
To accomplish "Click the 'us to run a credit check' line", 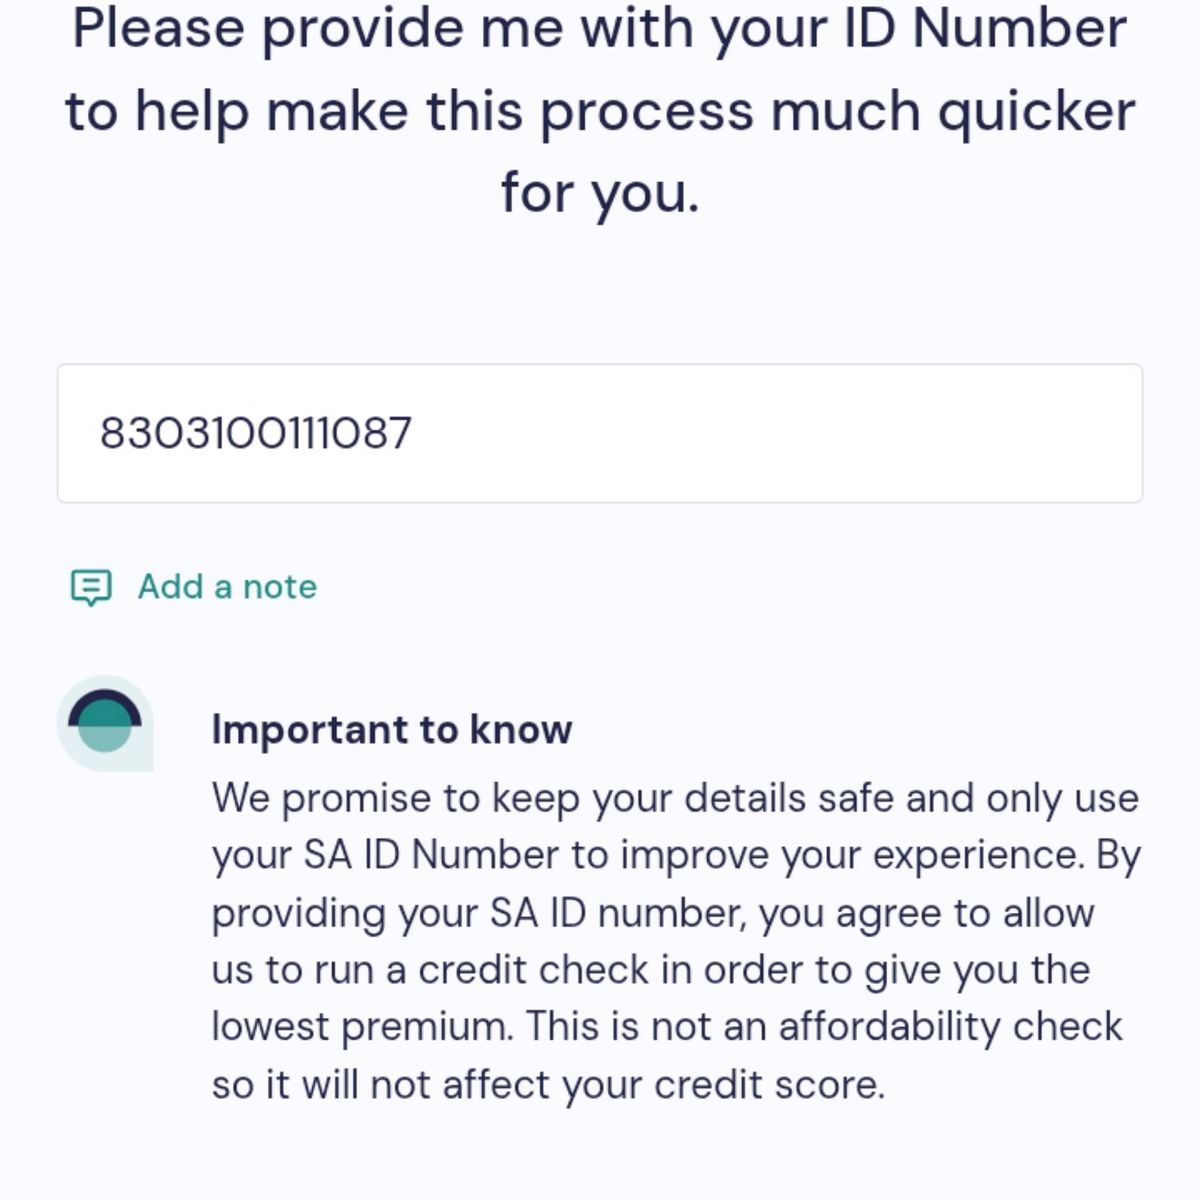I will tap(651, 970).
